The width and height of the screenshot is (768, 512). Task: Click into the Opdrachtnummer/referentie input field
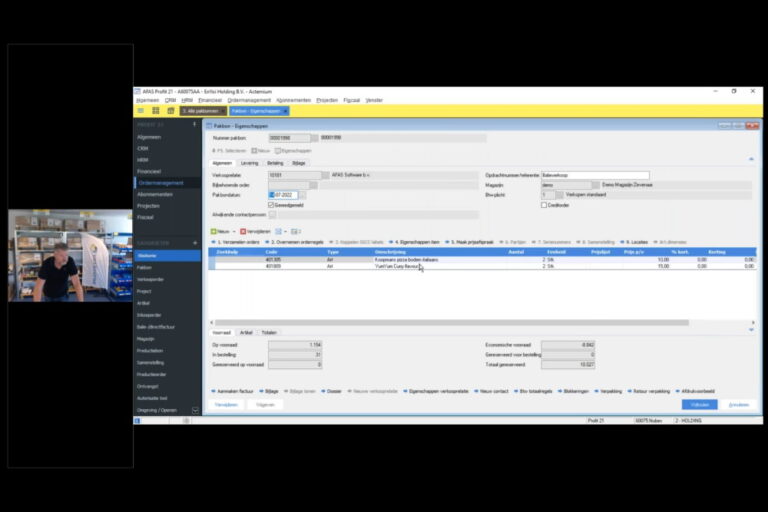point(595,175)
